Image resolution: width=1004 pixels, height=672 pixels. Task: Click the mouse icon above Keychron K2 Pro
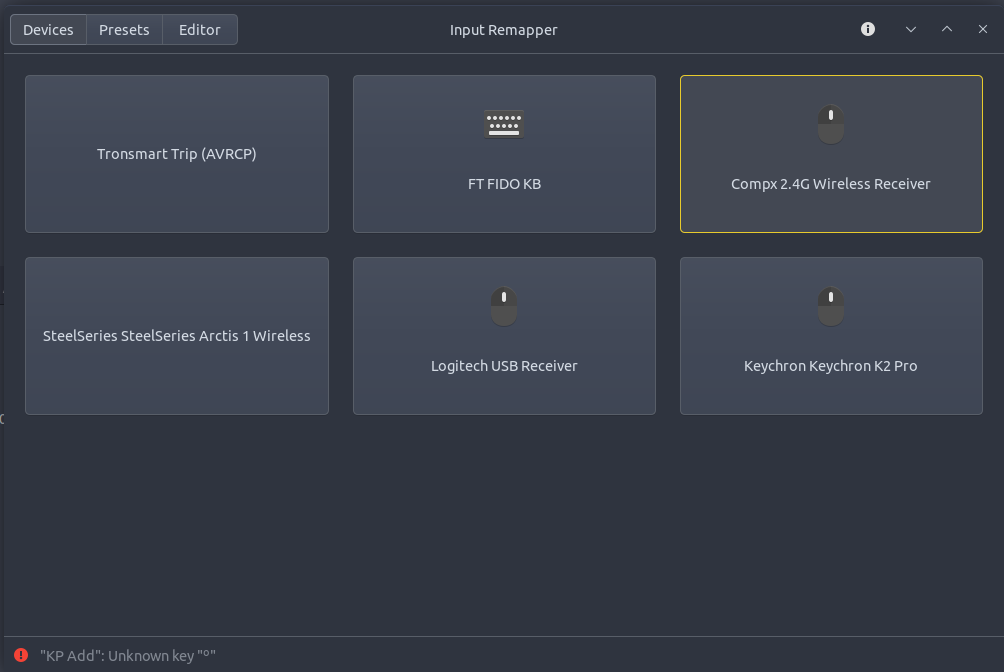(x=831, y=306)
